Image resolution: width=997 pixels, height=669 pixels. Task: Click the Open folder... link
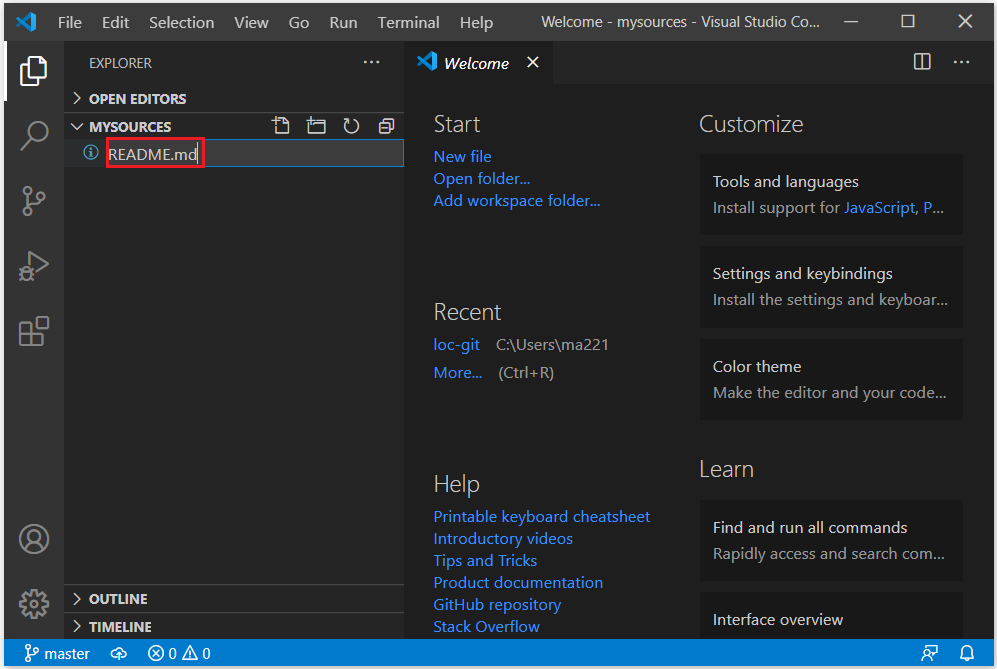pos(481,179)
